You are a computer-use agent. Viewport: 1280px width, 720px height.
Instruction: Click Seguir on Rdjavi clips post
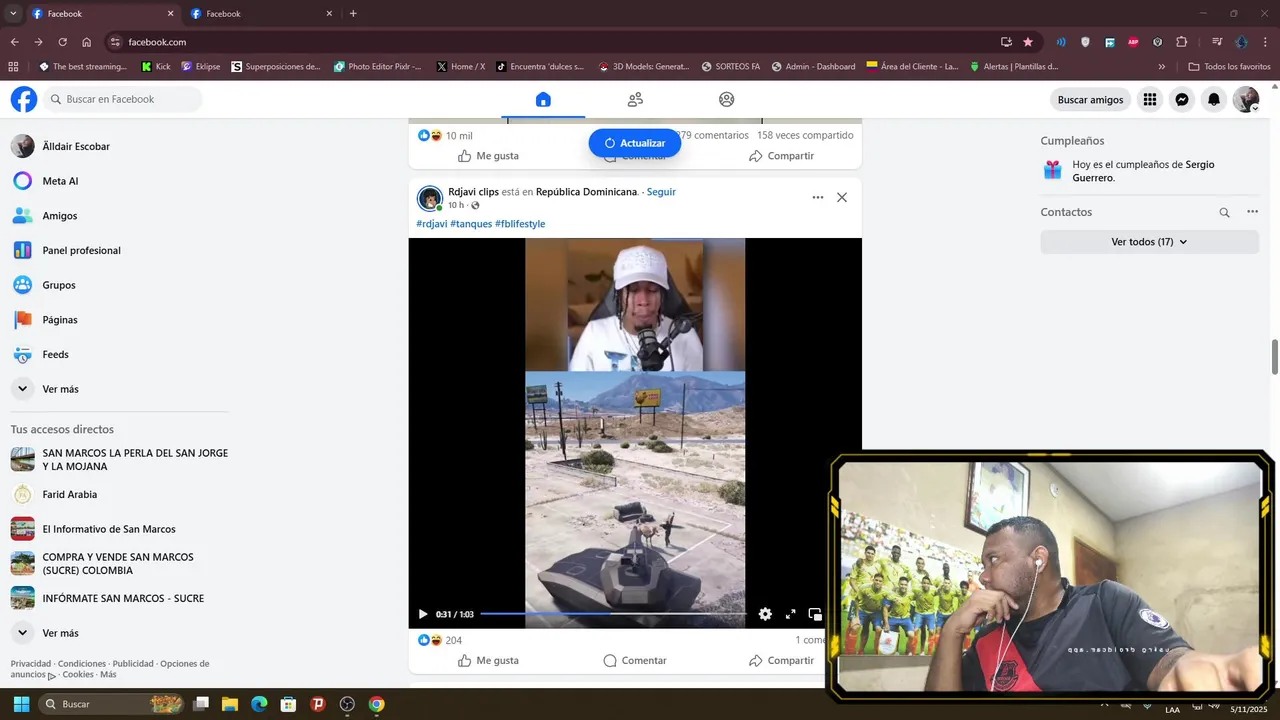click(x=661, y=192)
